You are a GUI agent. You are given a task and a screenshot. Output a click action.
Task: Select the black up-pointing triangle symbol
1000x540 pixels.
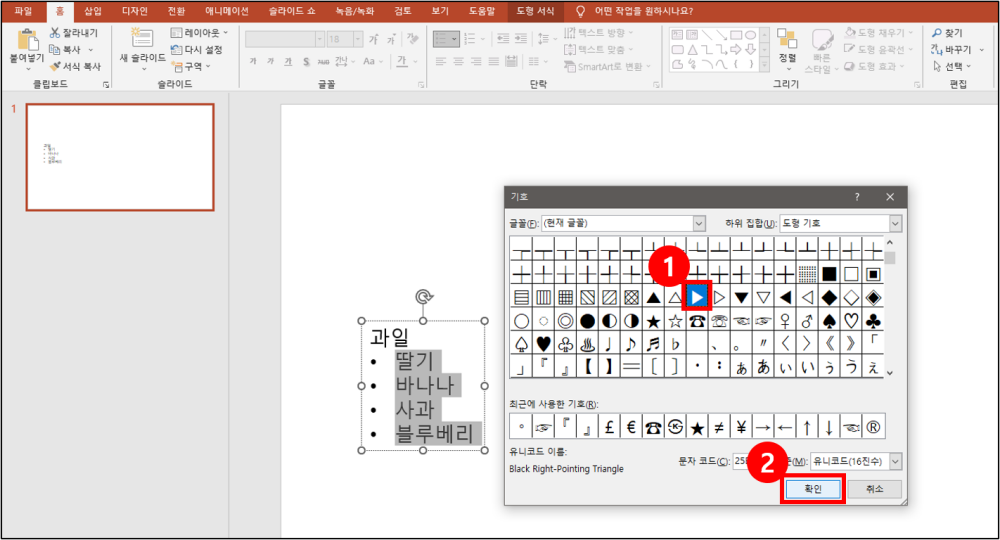(x=653, y=297)
